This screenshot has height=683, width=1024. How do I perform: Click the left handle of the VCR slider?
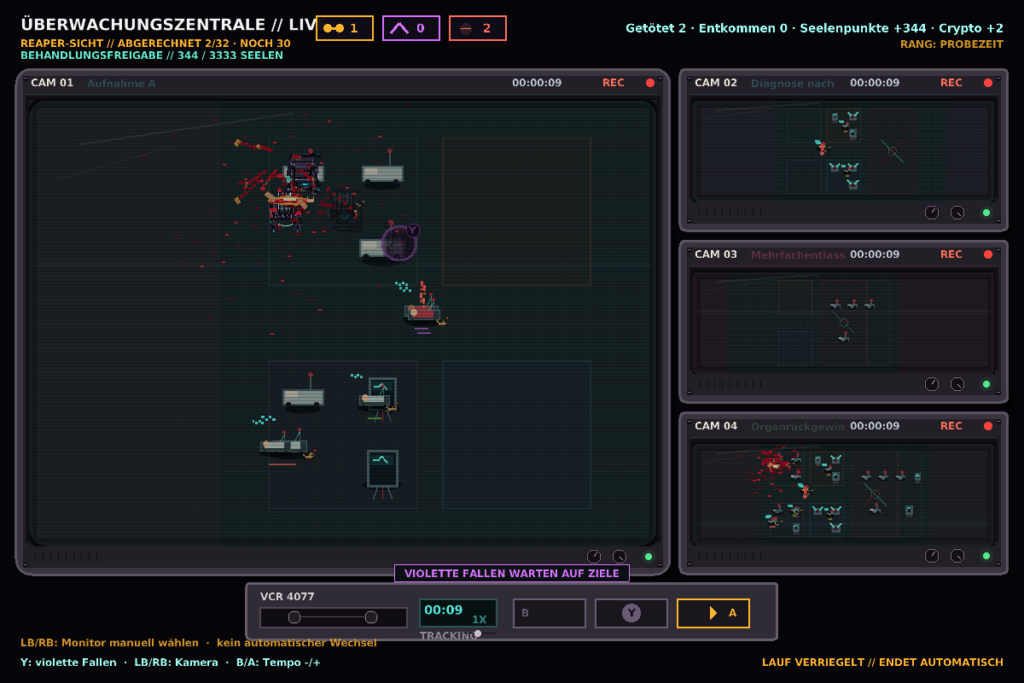tap(295, 617)
